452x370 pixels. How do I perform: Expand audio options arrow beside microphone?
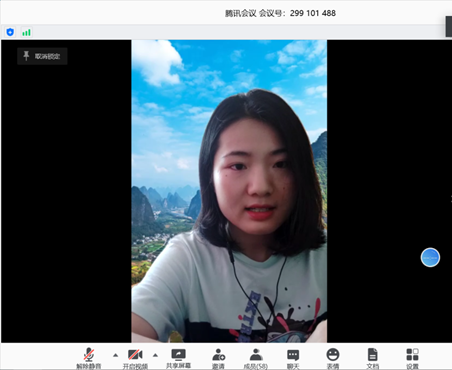pos(115,355)
